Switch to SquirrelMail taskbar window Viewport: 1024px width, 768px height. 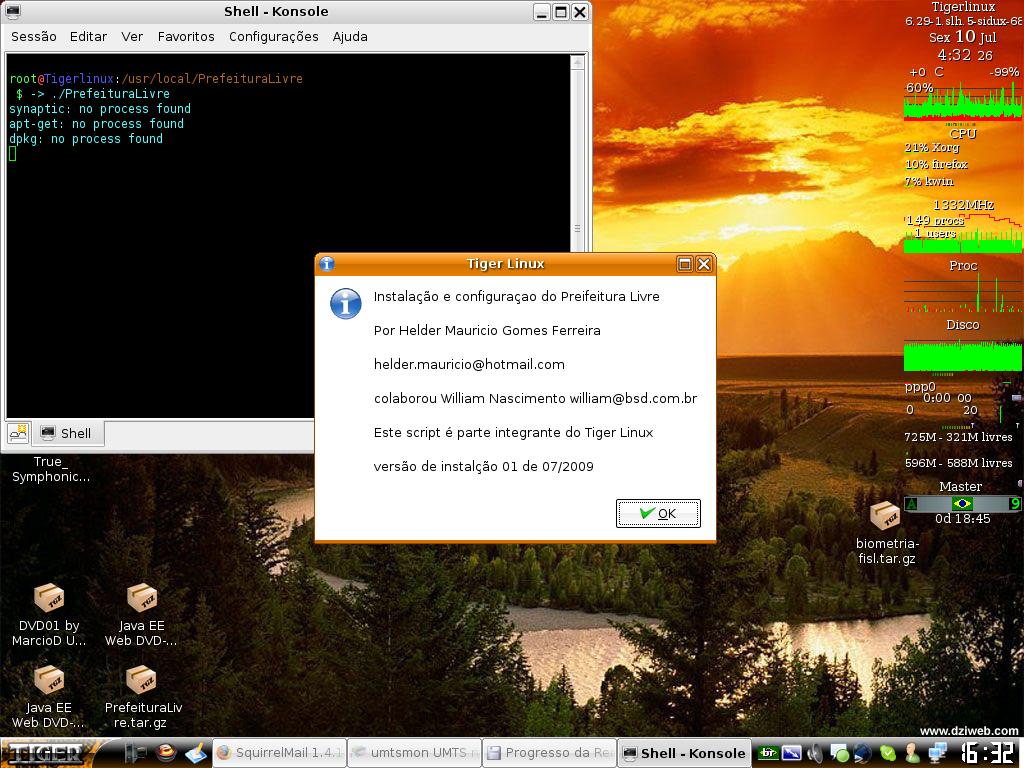coord(279,753)
